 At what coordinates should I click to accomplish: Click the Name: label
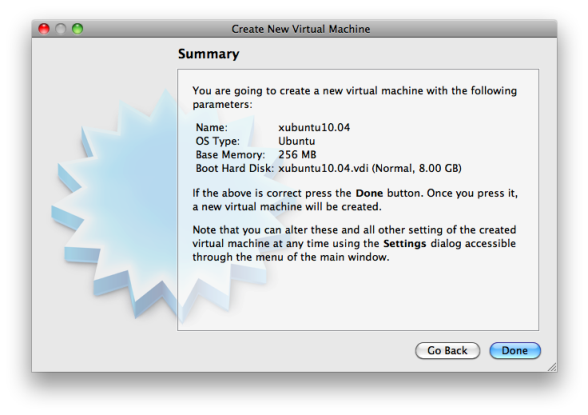coord(212,127)
